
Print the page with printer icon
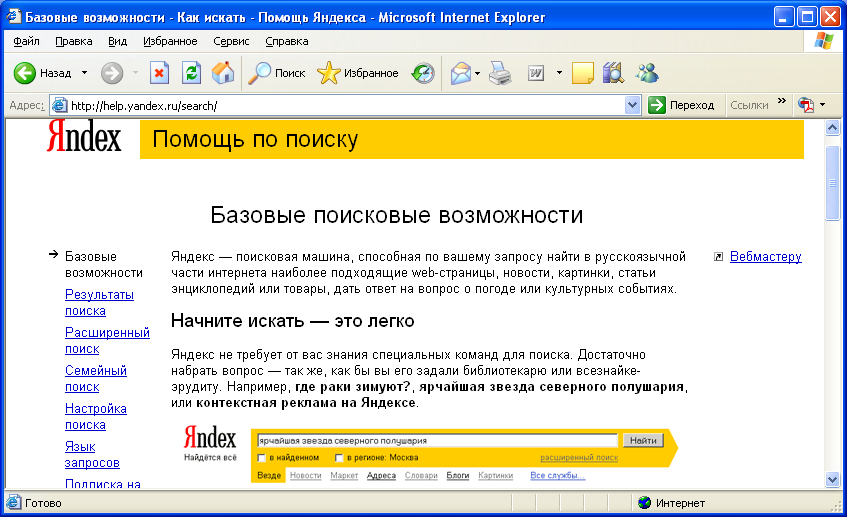point(500,73)
